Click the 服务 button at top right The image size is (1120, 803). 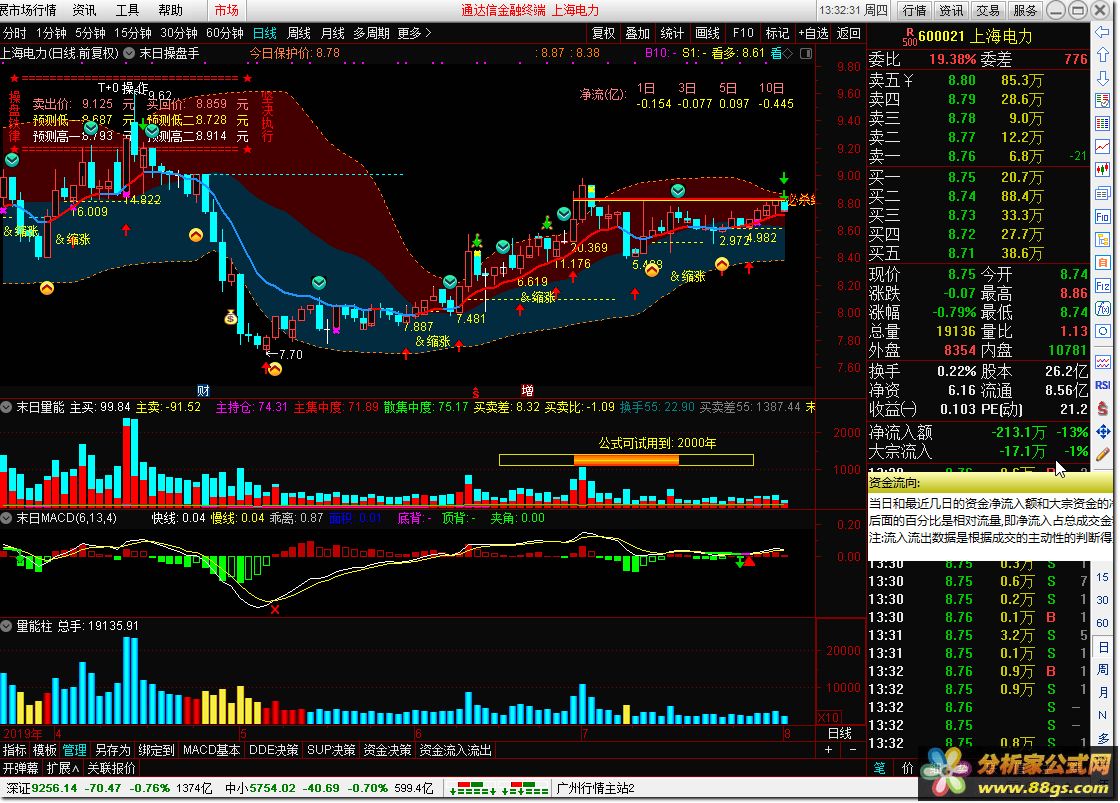[x=1025, y=10]
